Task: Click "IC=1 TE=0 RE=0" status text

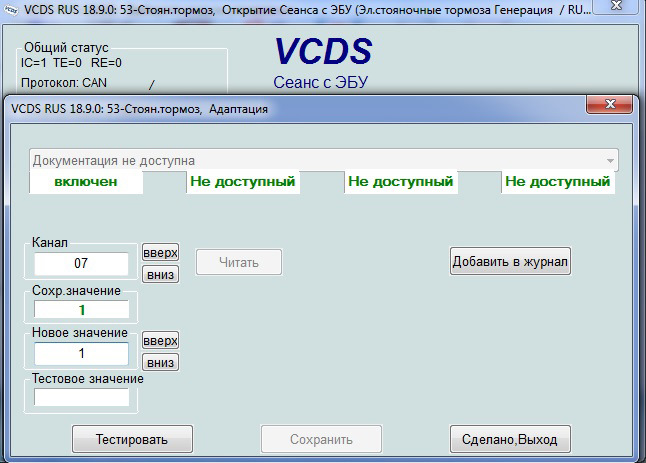Action: click(x=71, y=63)
